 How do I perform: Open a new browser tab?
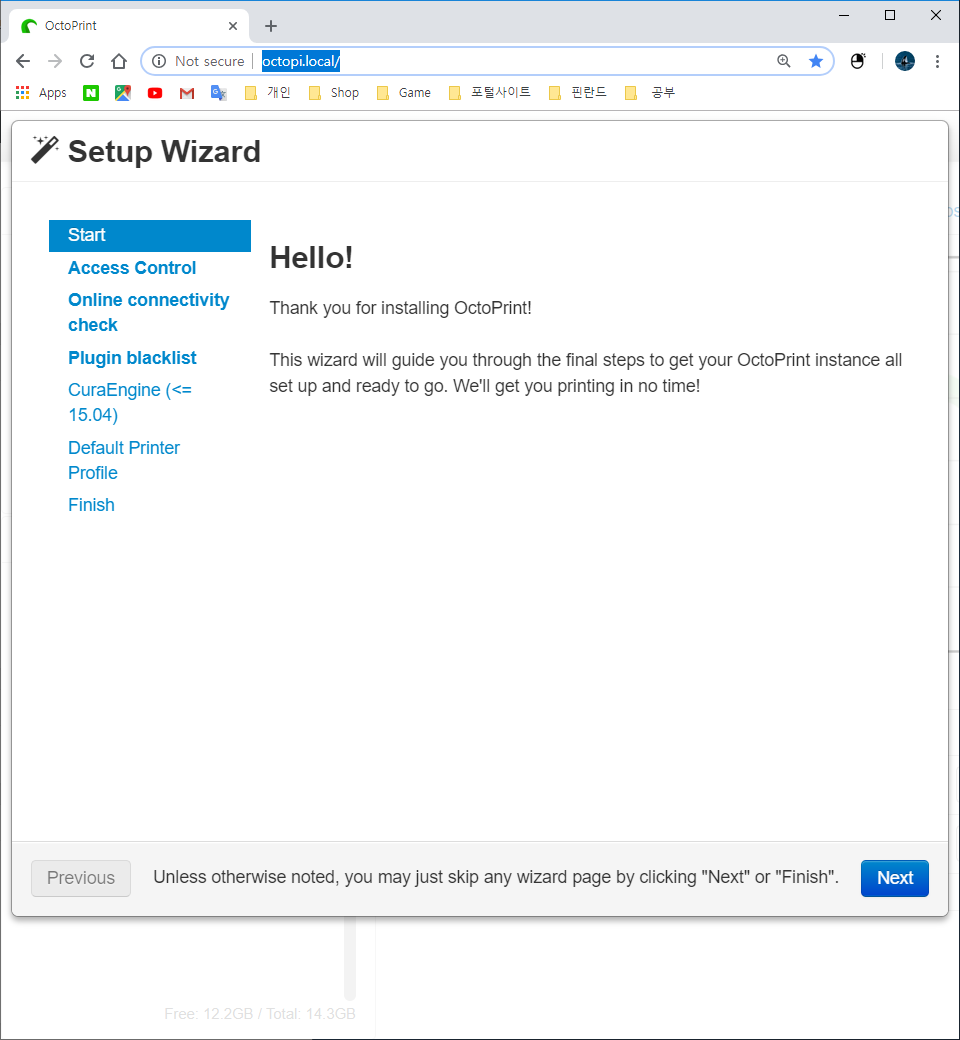[x=271, y=26]
